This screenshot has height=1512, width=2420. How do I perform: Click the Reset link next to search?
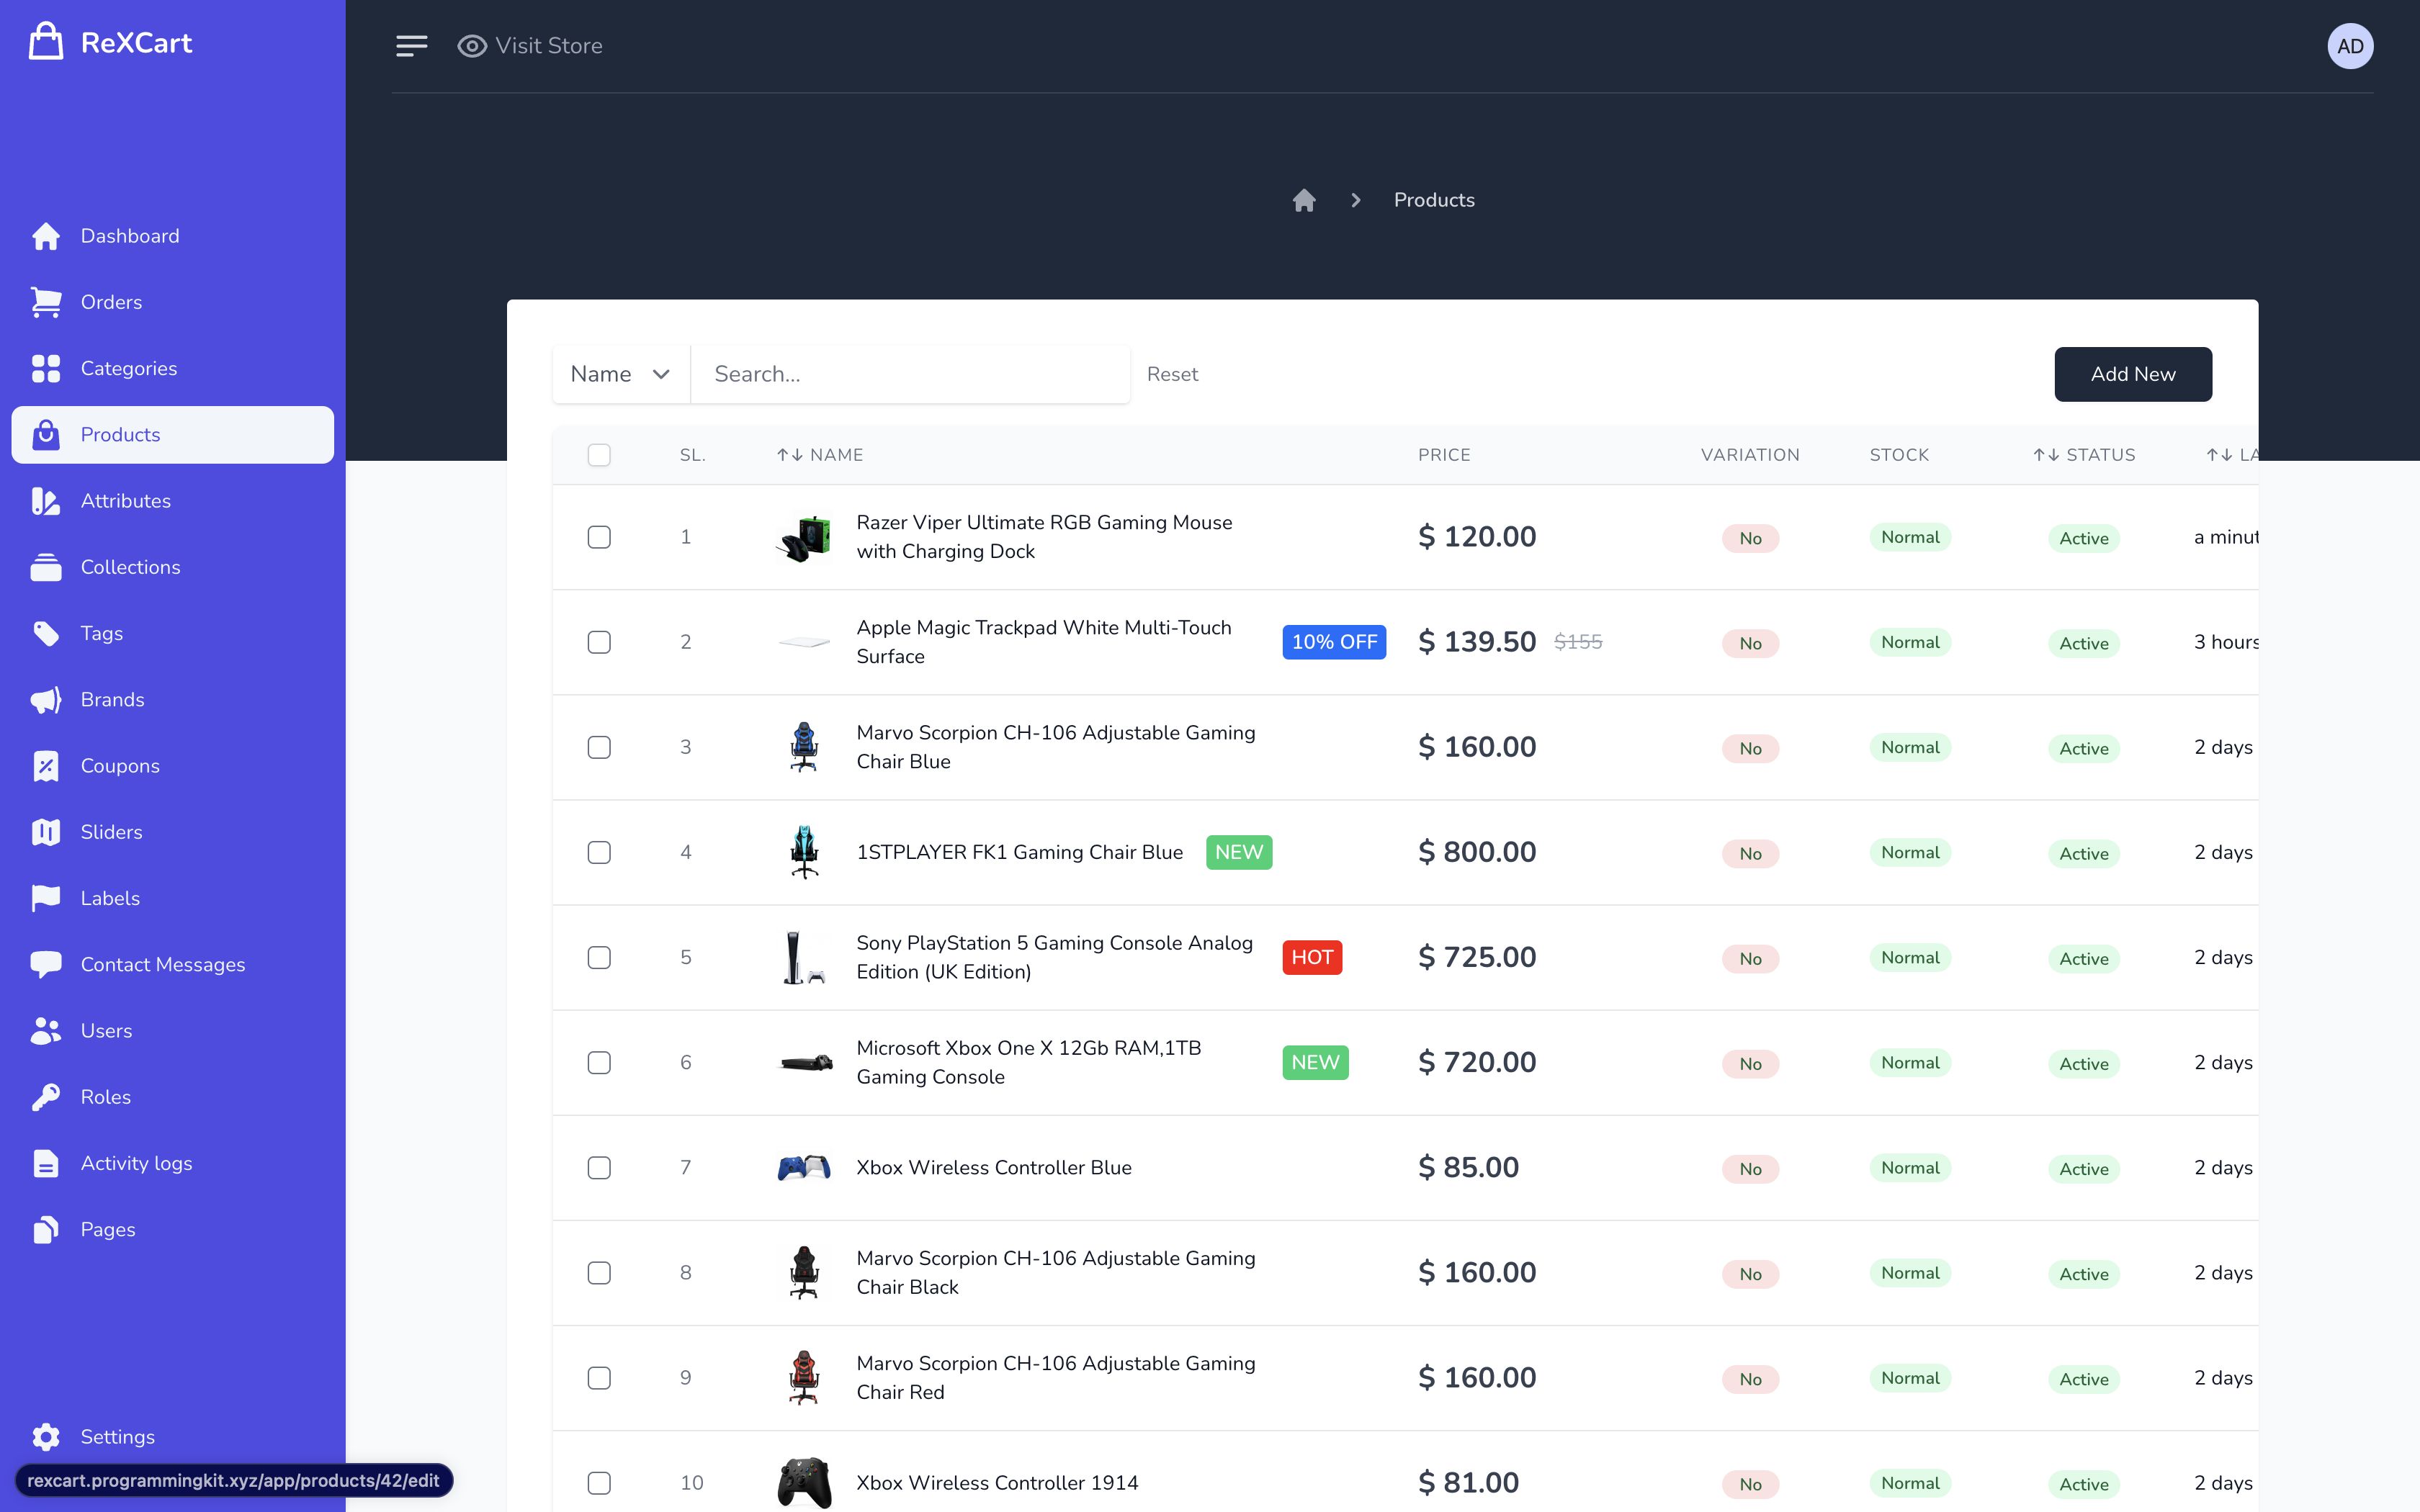point(1172,374)
